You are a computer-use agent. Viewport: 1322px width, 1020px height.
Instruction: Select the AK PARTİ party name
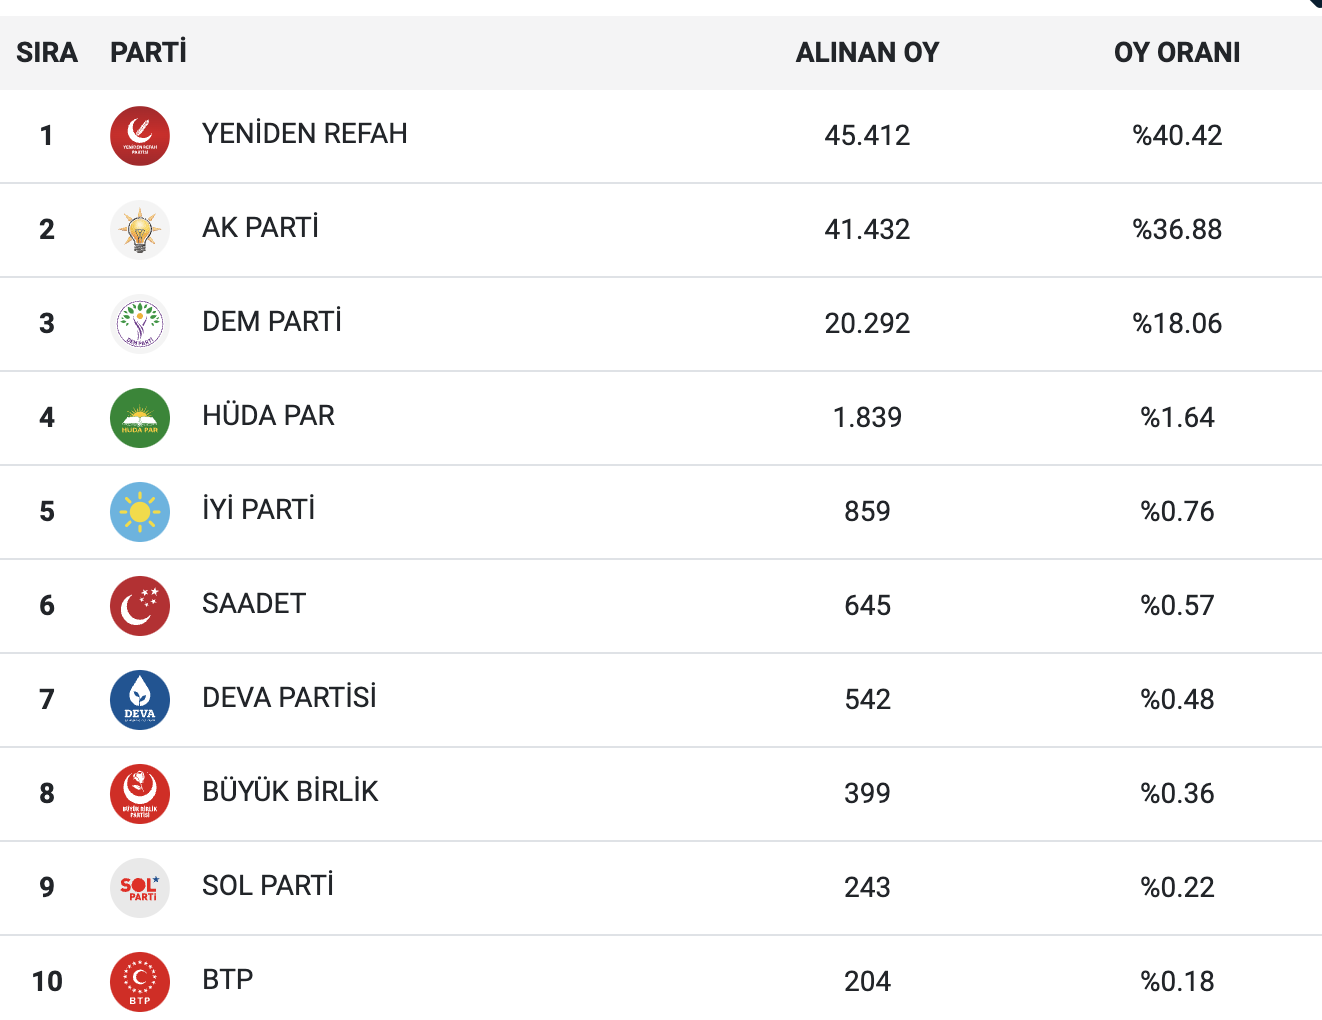(260, 228)
